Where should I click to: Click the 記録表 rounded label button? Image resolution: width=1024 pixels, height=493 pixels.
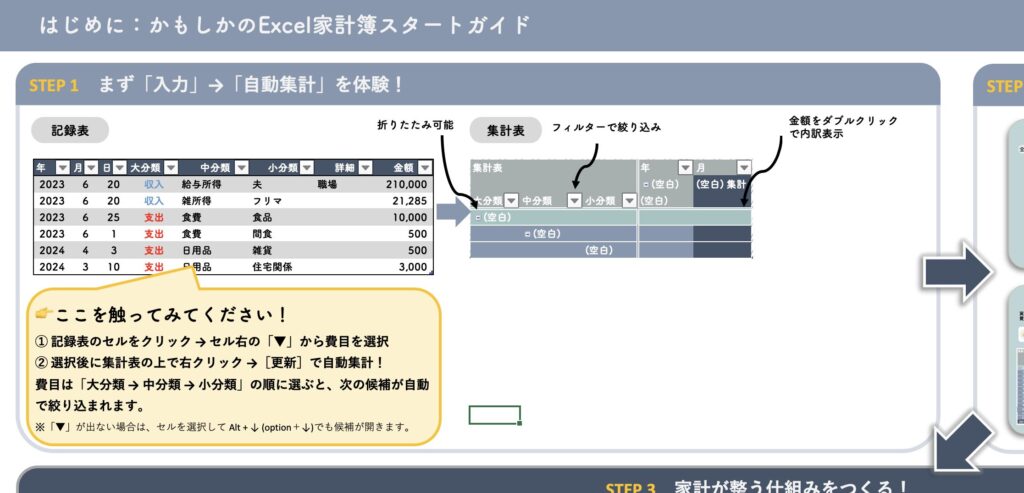pos(70,130)
